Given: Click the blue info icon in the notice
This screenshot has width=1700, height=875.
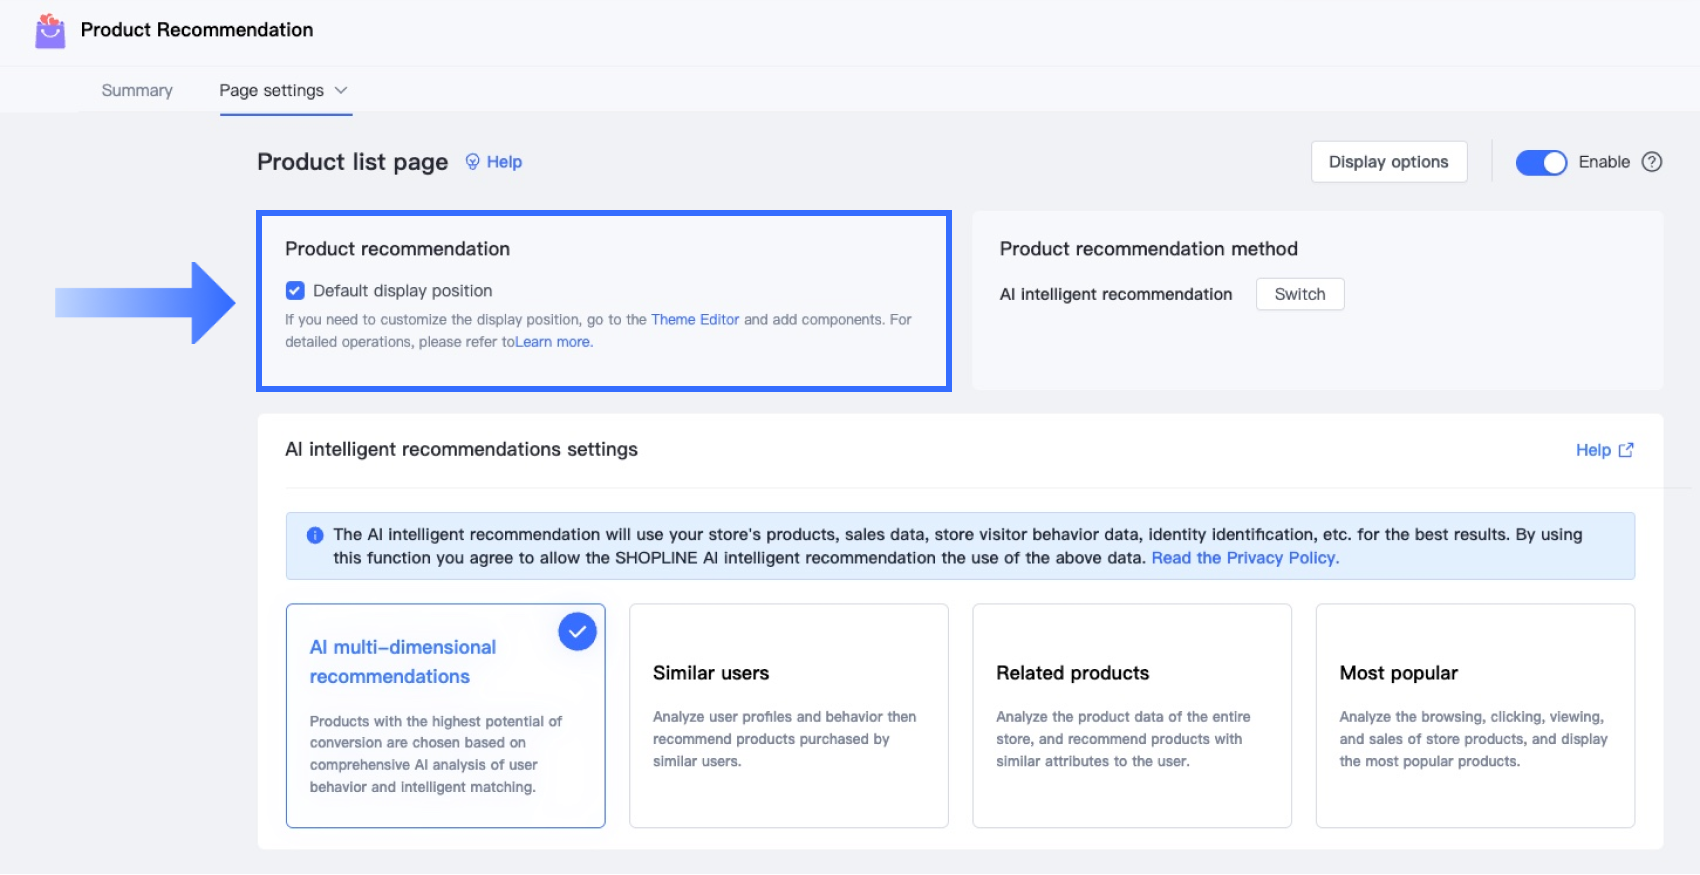Looking at the screenshot, I should pos(315,535).
